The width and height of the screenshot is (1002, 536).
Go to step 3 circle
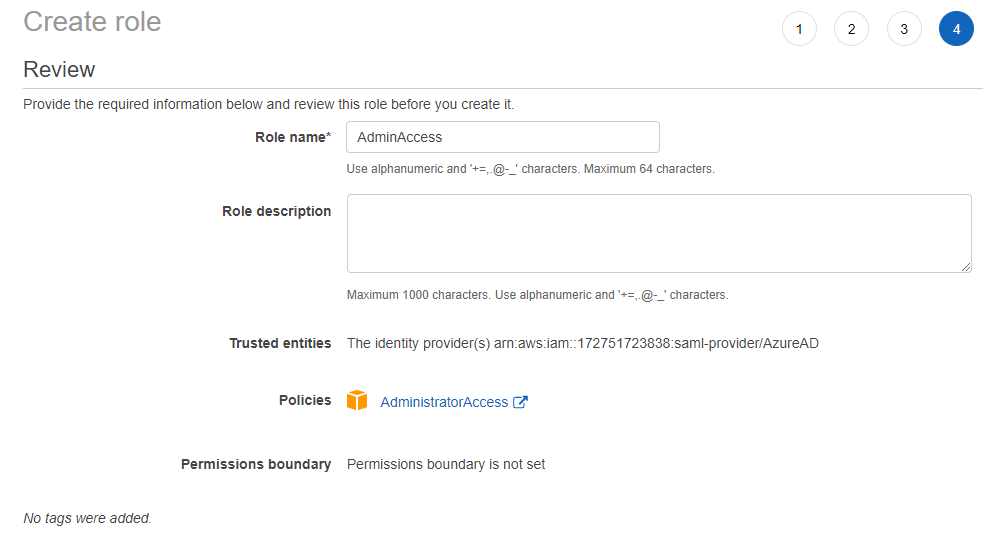click(x=904, y=29)
